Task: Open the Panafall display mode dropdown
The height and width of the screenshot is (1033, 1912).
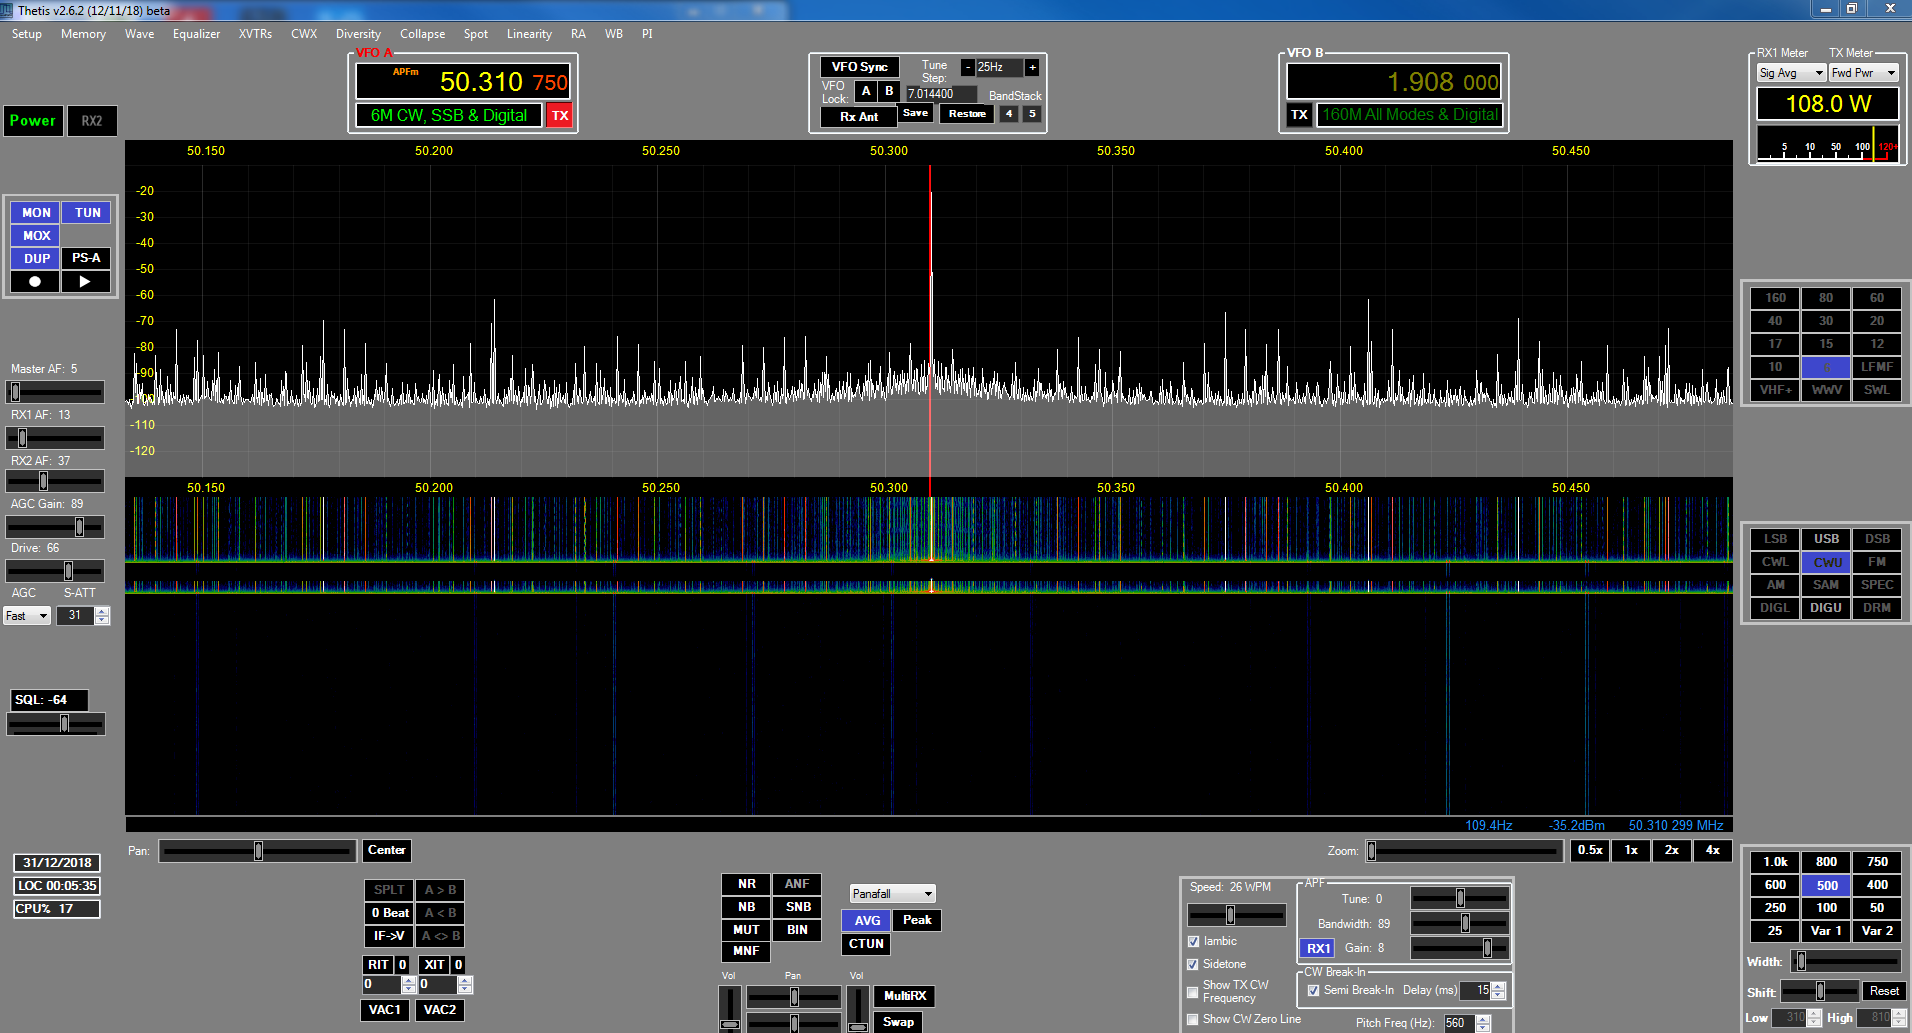Action: pyautogui.click(x=892, y=894)
